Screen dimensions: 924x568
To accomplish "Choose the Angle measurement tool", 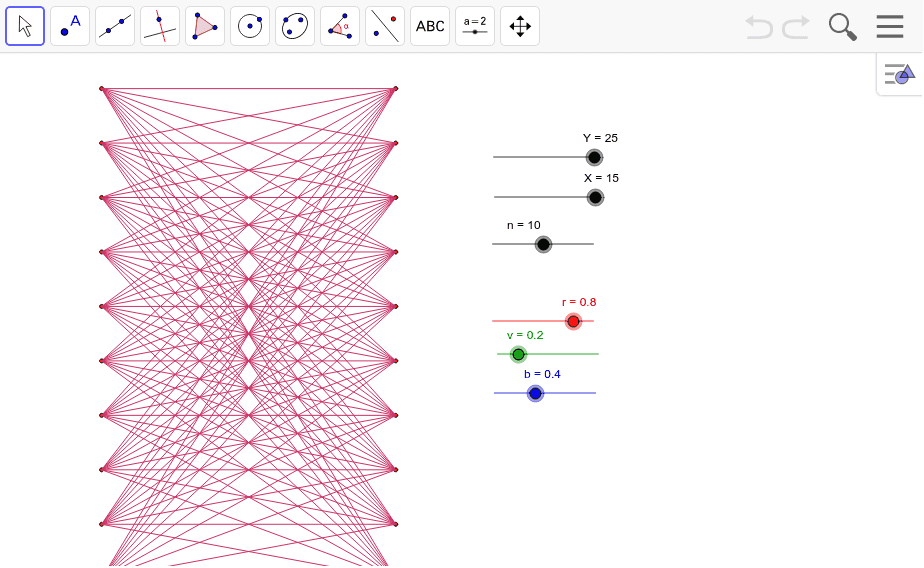I will point(340,26).
